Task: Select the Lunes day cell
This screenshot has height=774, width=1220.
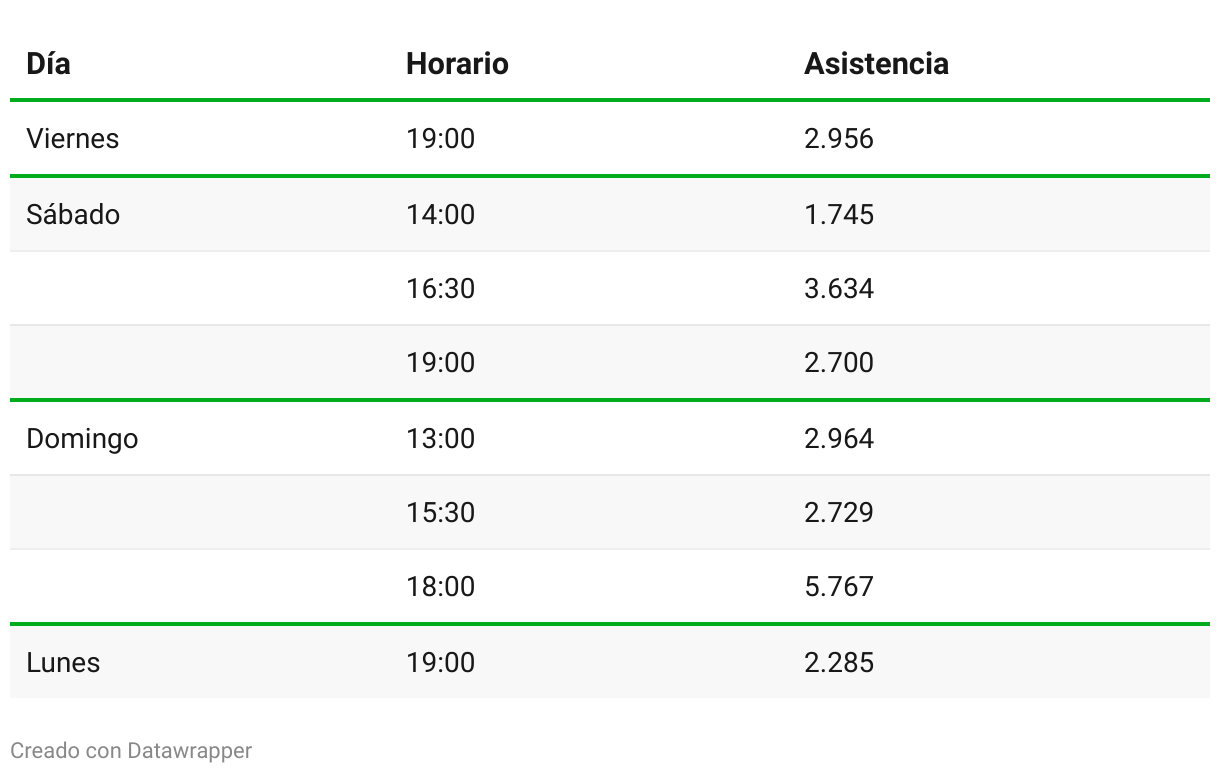Action: pos(63,662)
